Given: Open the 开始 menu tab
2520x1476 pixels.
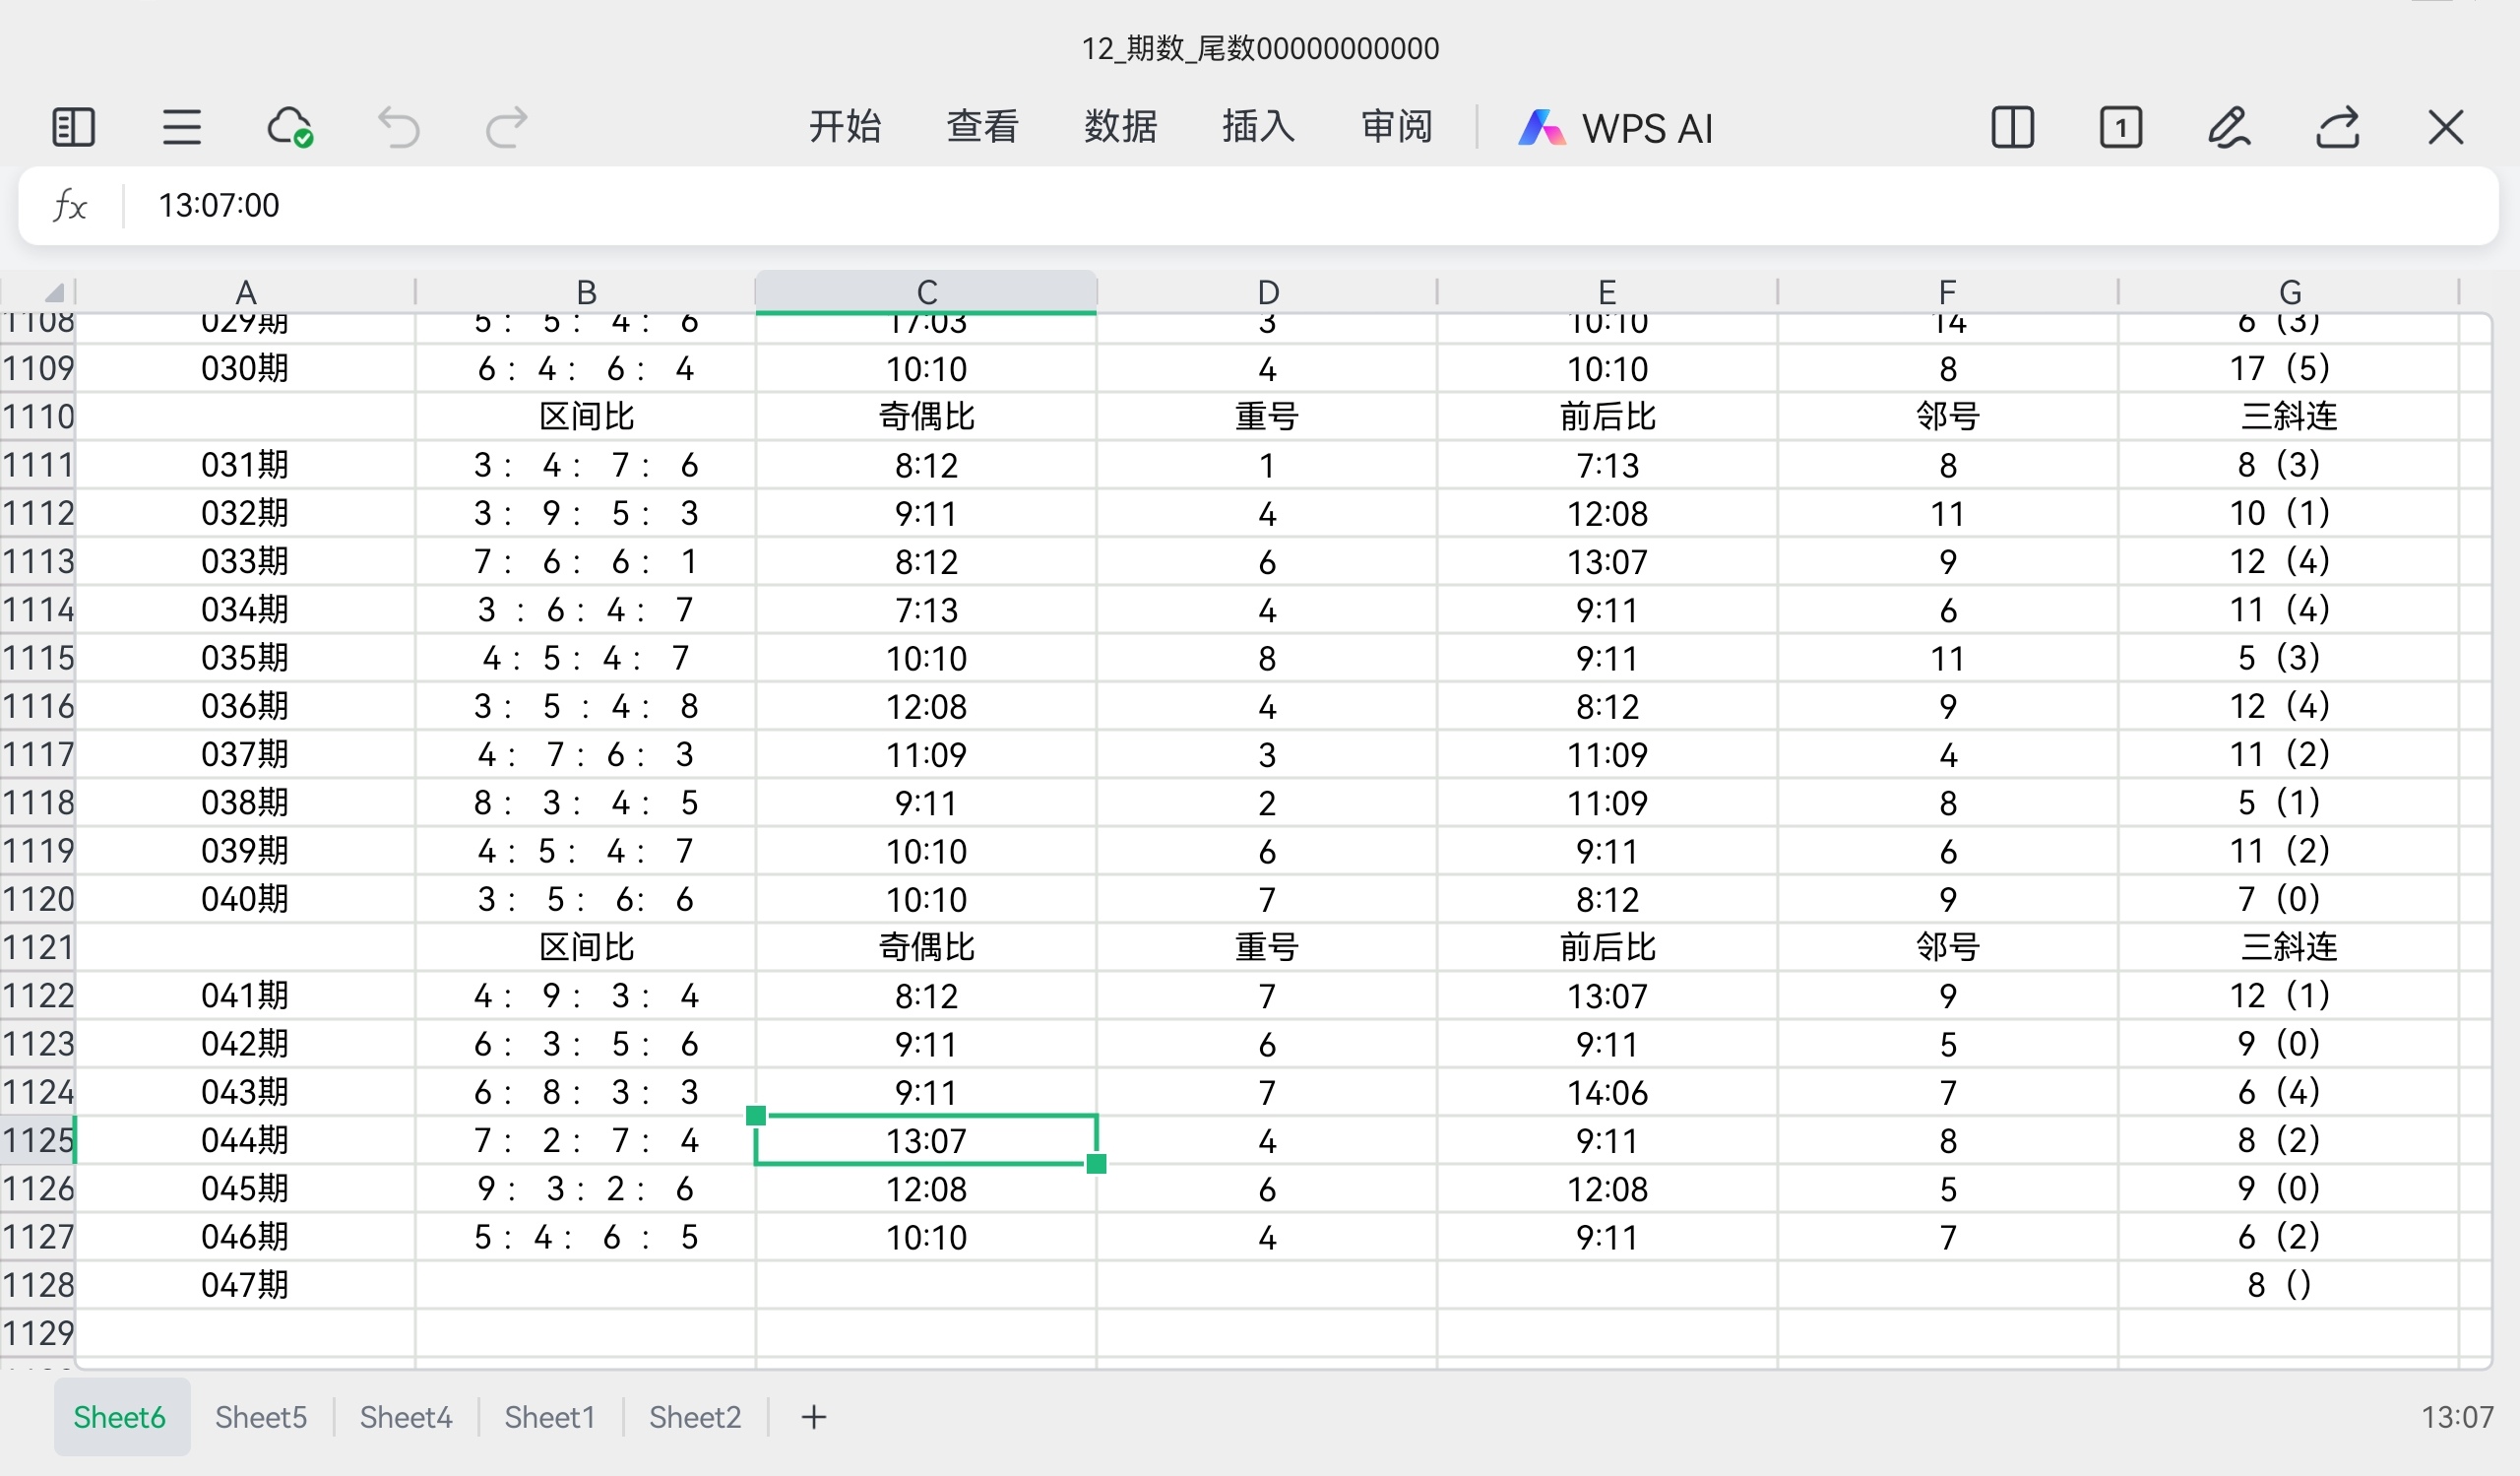Looking at the screenshot, I should tap(845, 128).
